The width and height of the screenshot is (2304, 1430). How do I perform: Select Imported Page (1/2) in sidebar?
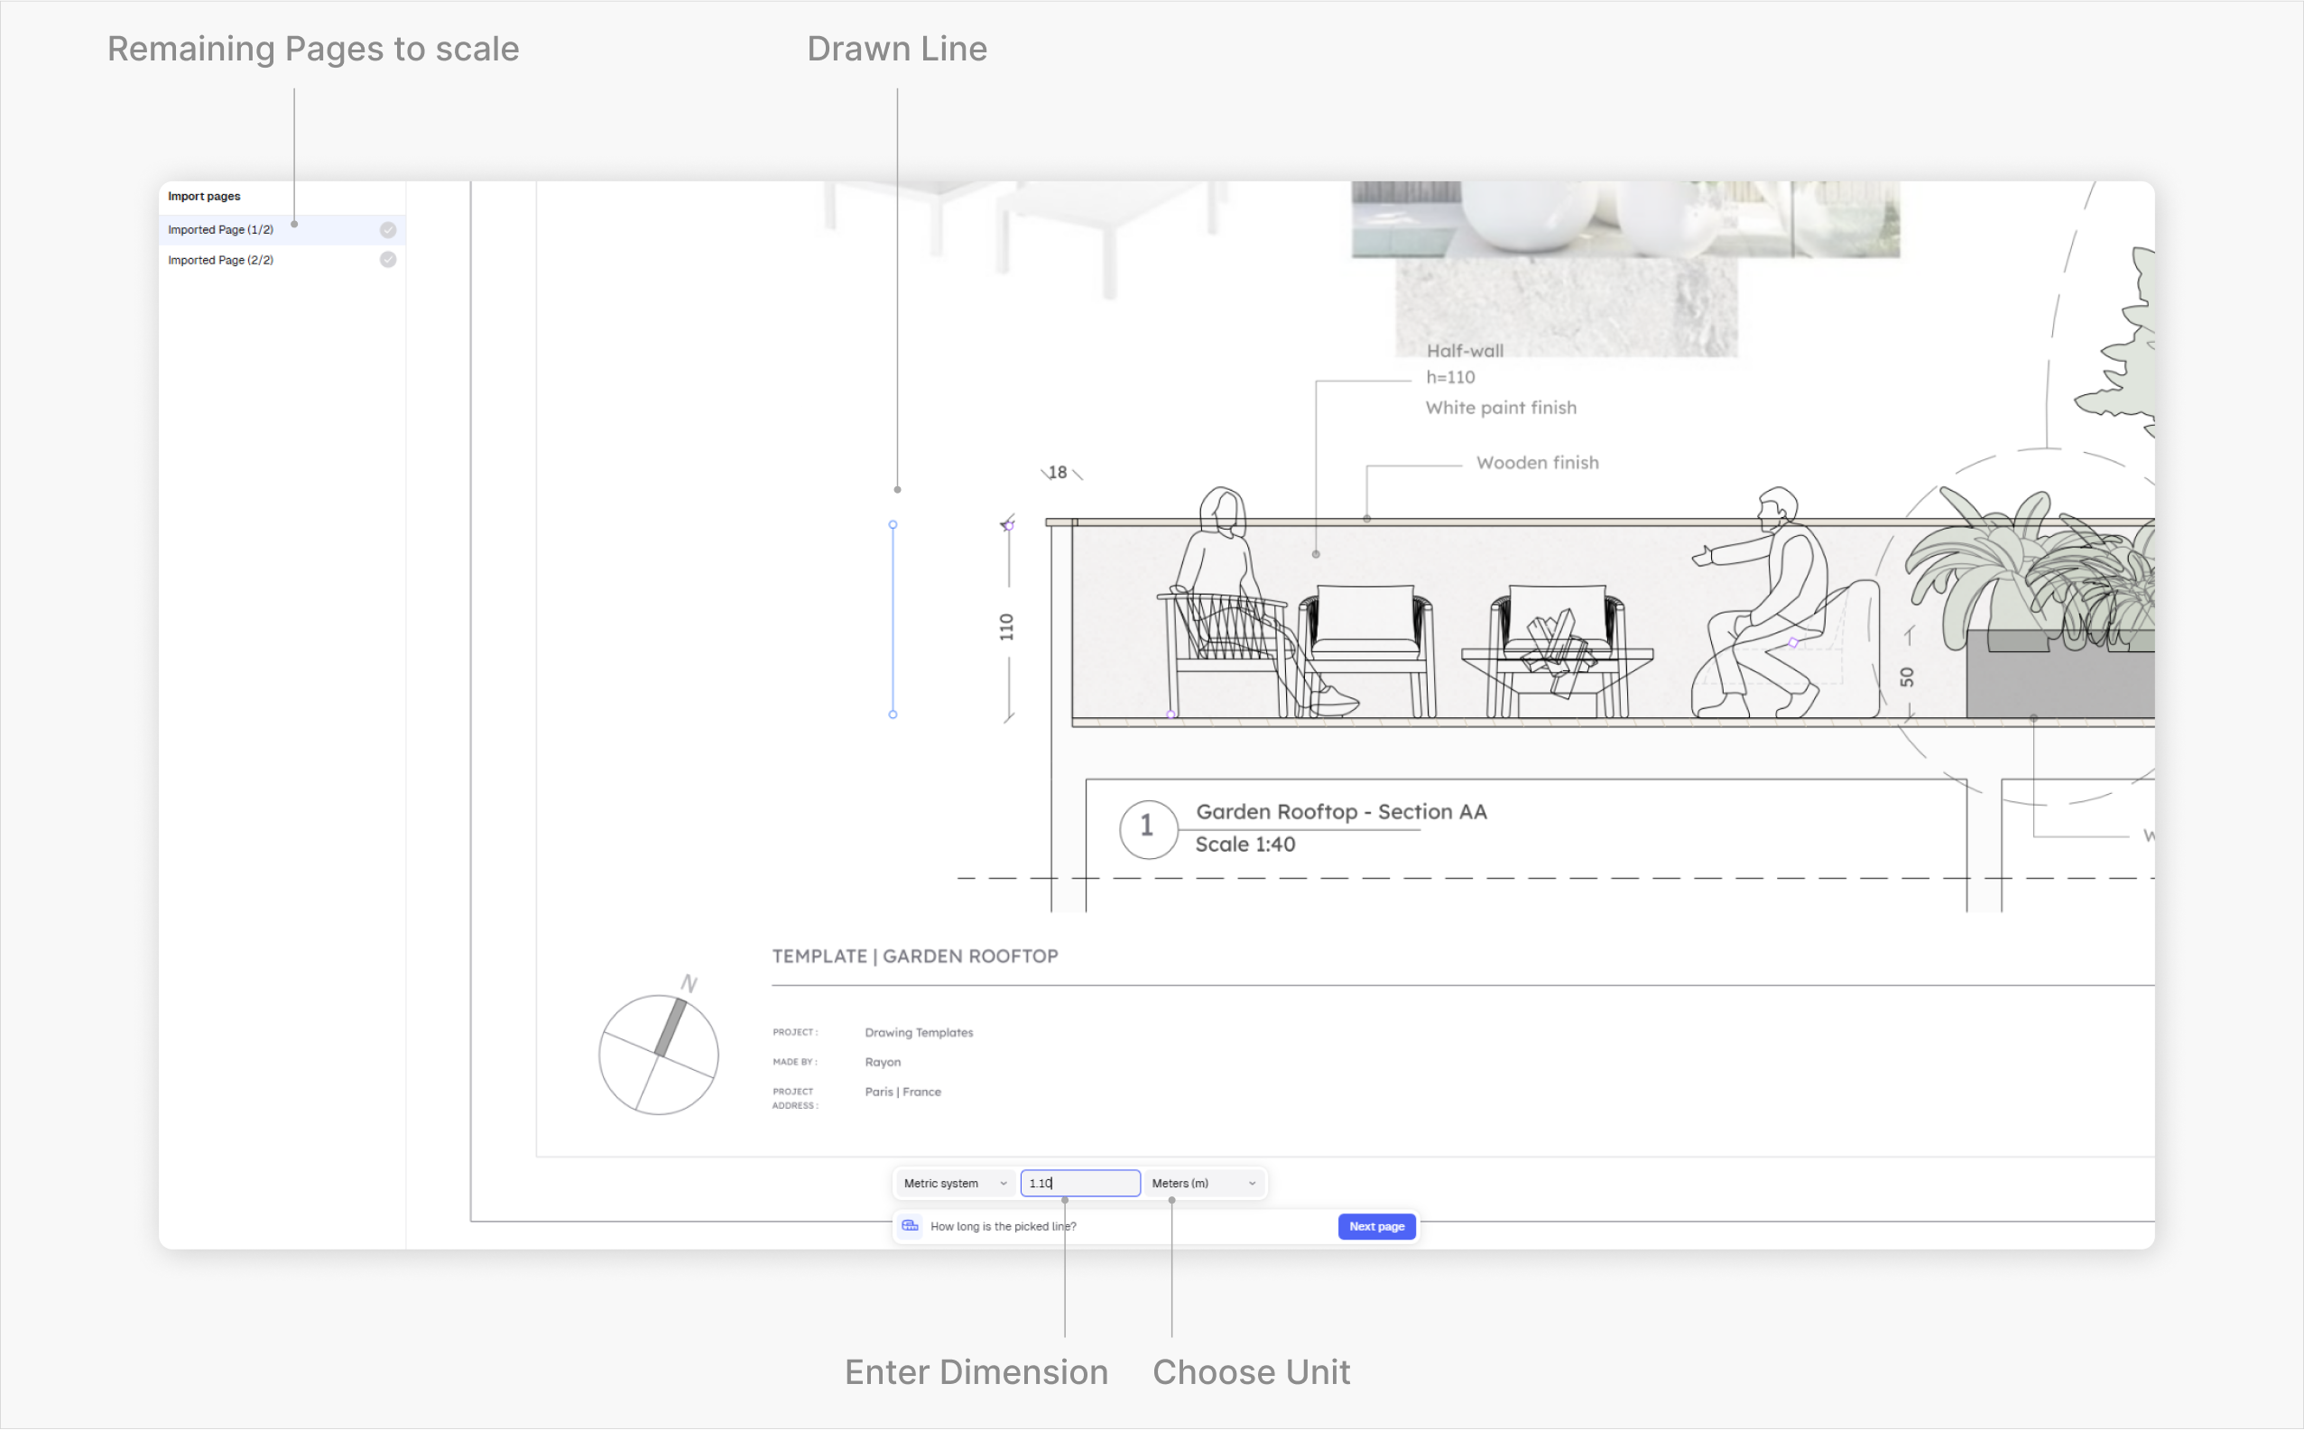[282, 230]
